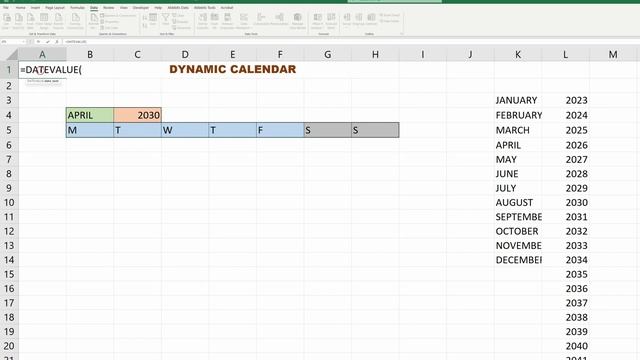Click Remove Duplicates
The height and width of the screenshot is (360, 640).
(227, 20)
